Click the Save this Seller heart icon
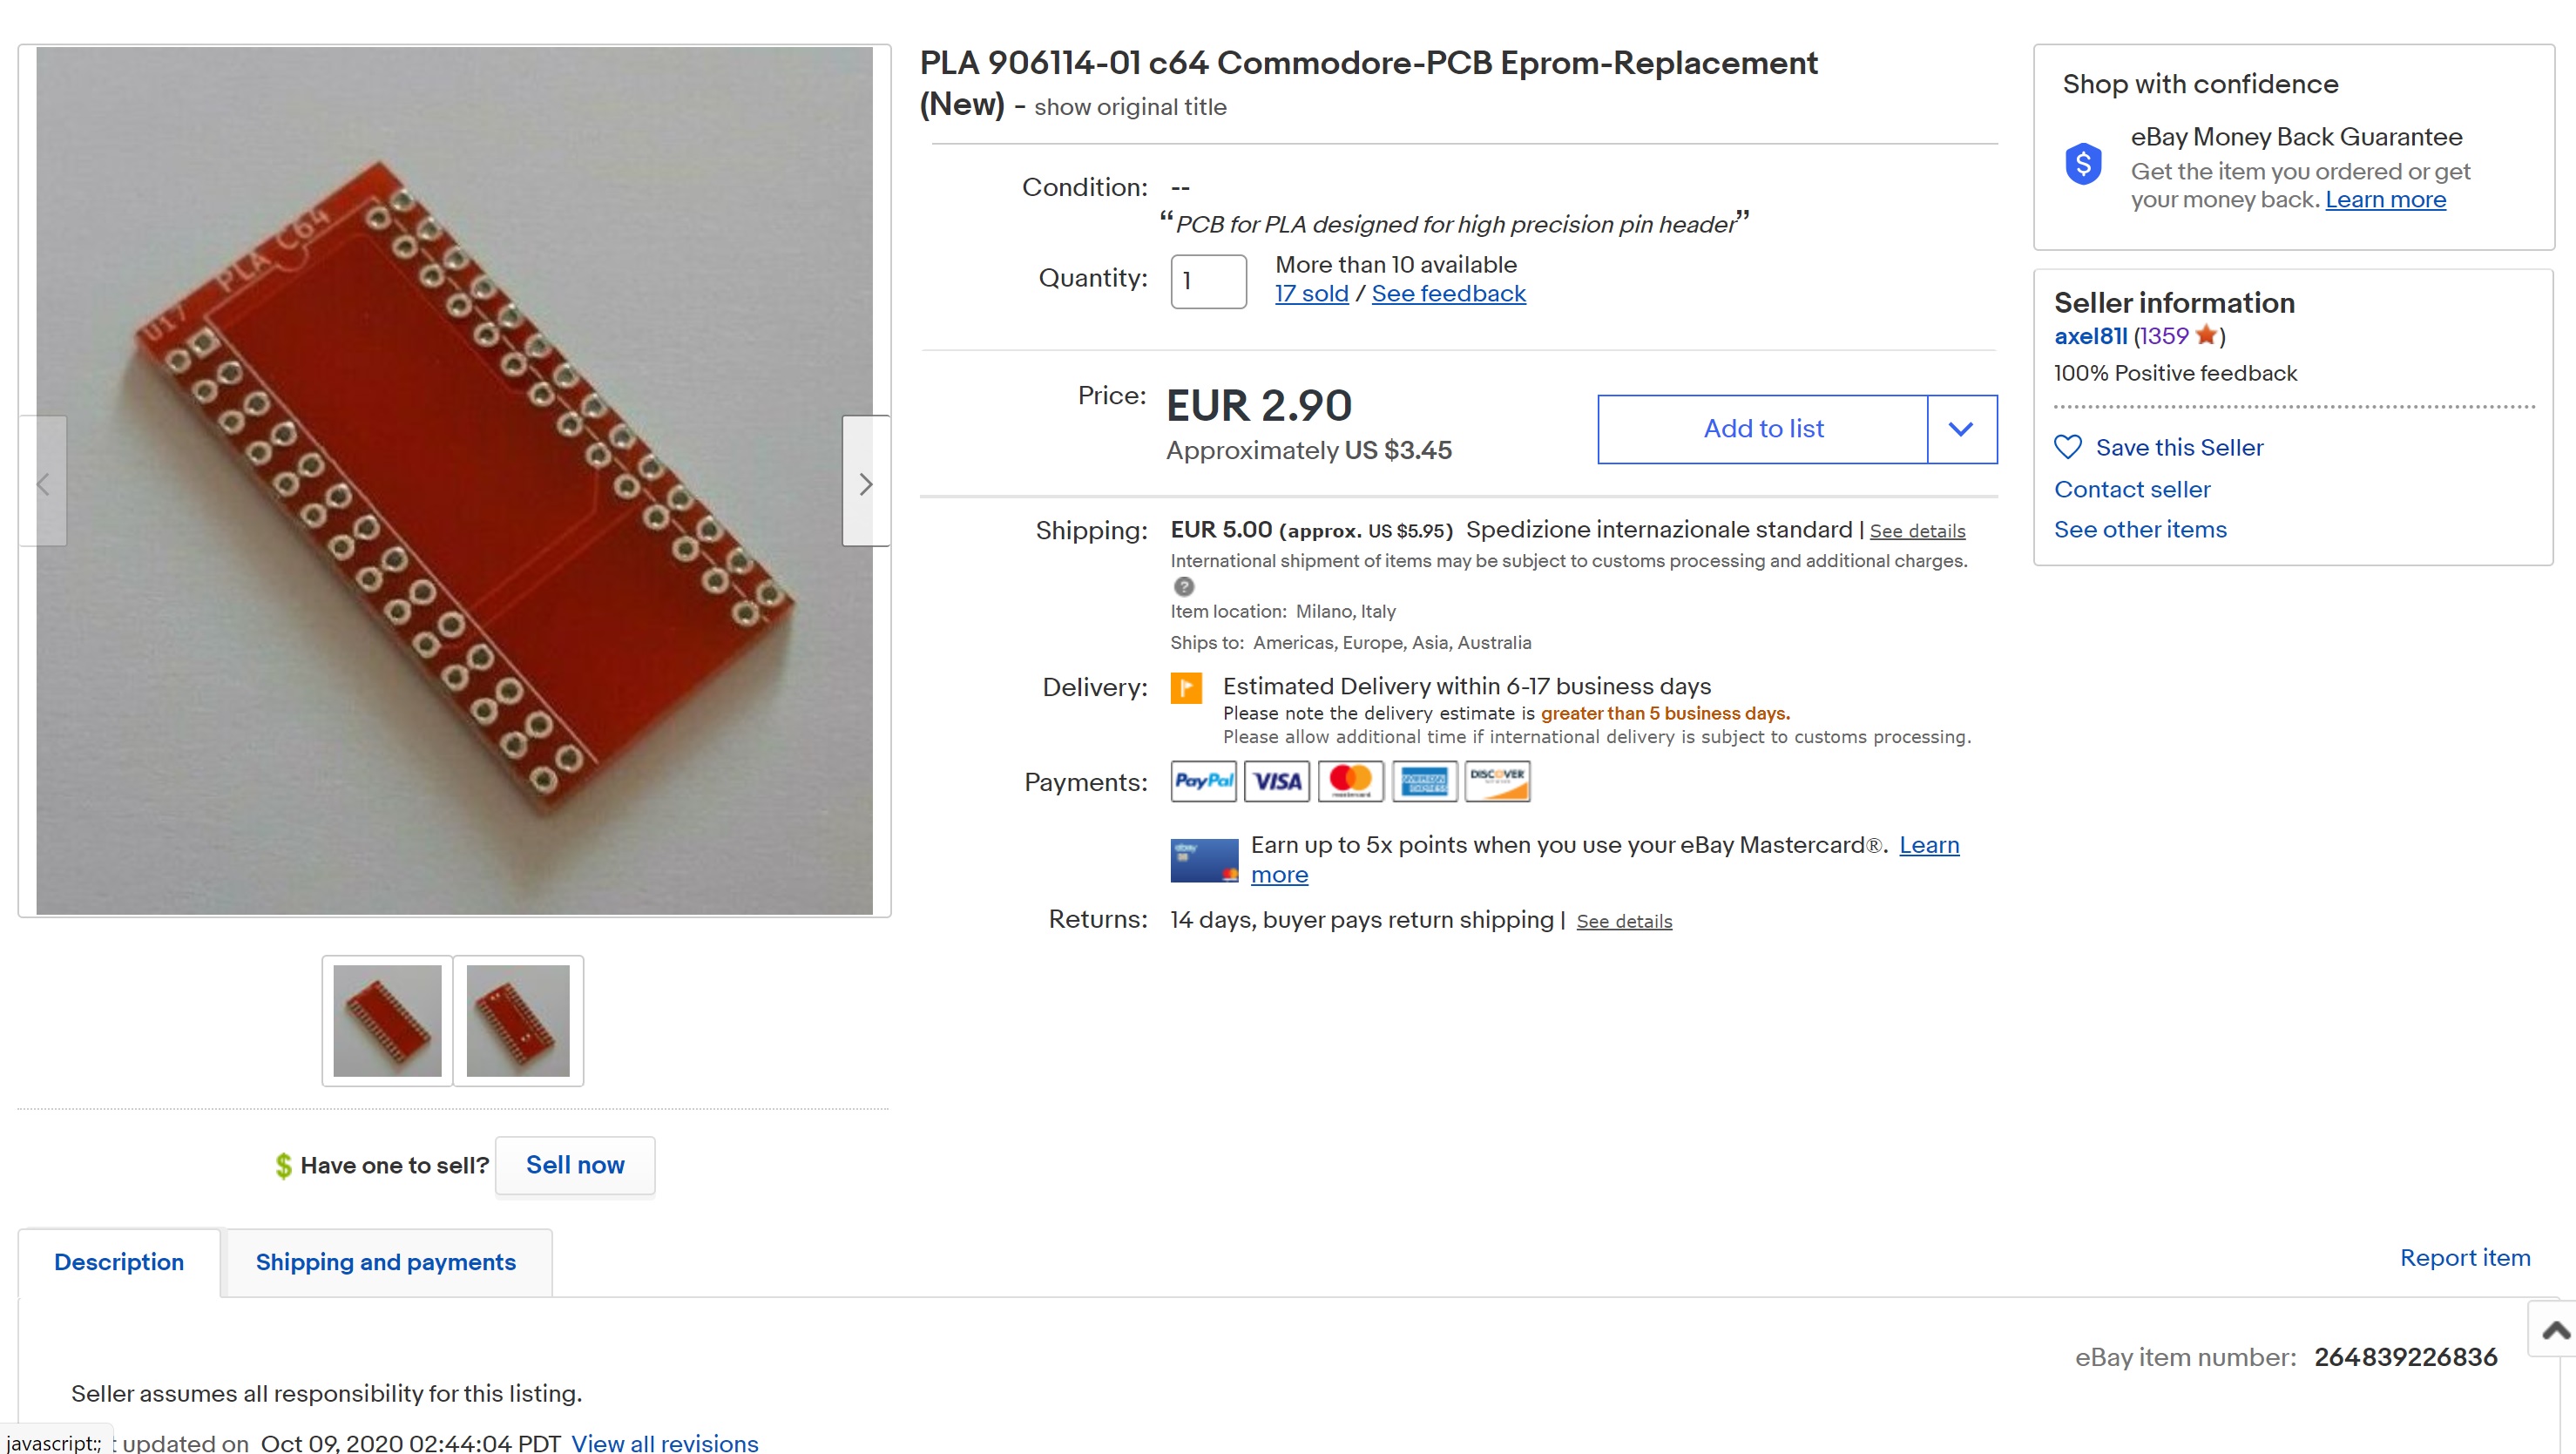The image size is (2576, 1454). tap(2067, 447)
